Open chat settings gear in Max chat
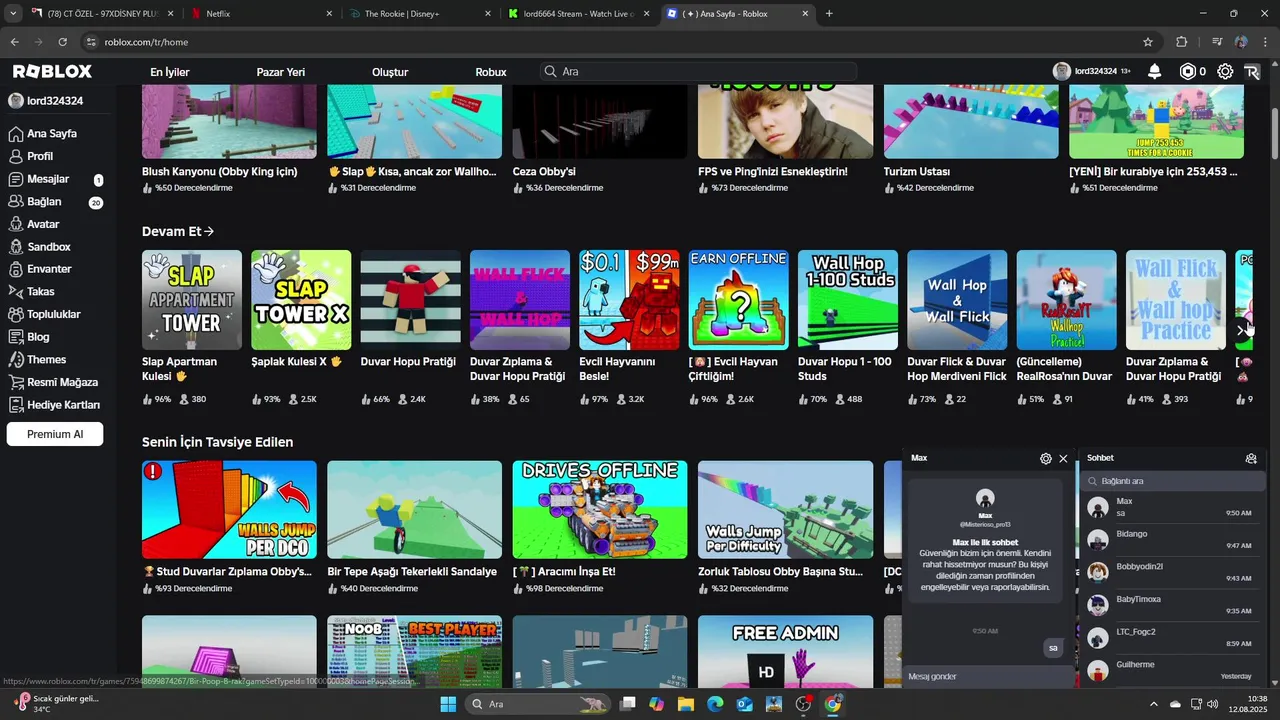This screenshot has height=720, width=1280. [1046, 459]
